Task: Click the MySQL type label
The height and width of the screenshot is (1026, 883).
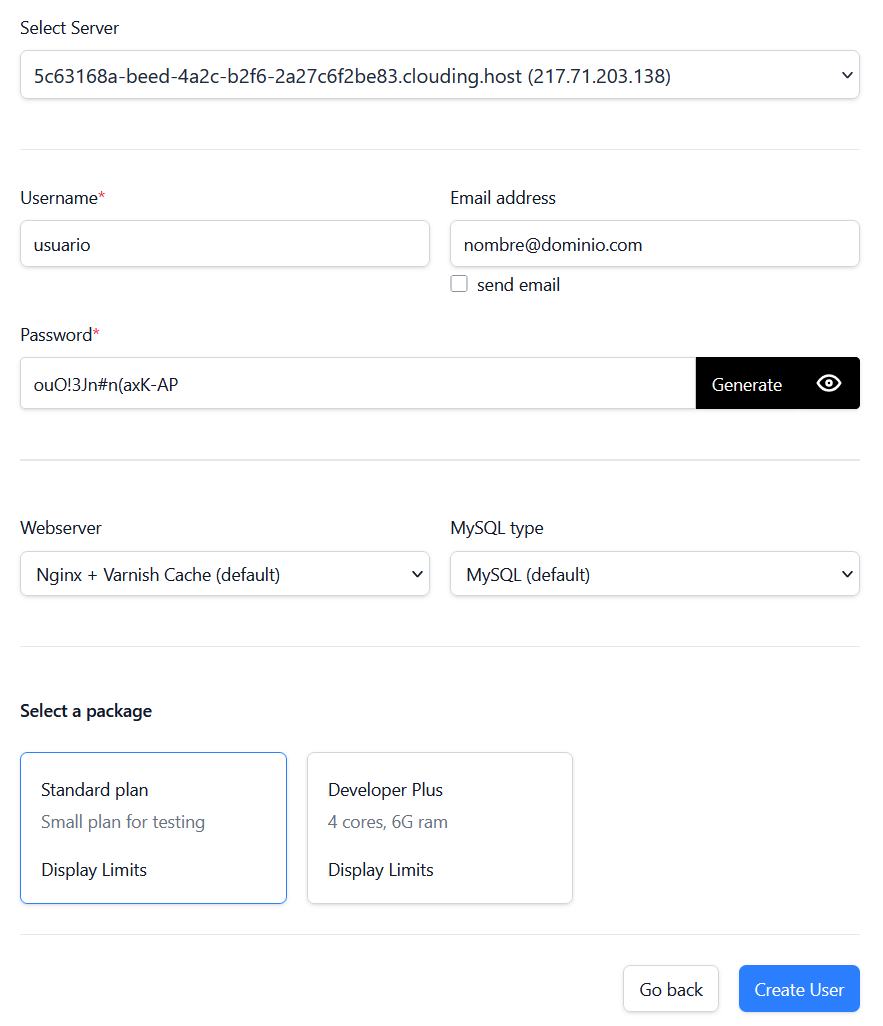Action: point(497,528)
